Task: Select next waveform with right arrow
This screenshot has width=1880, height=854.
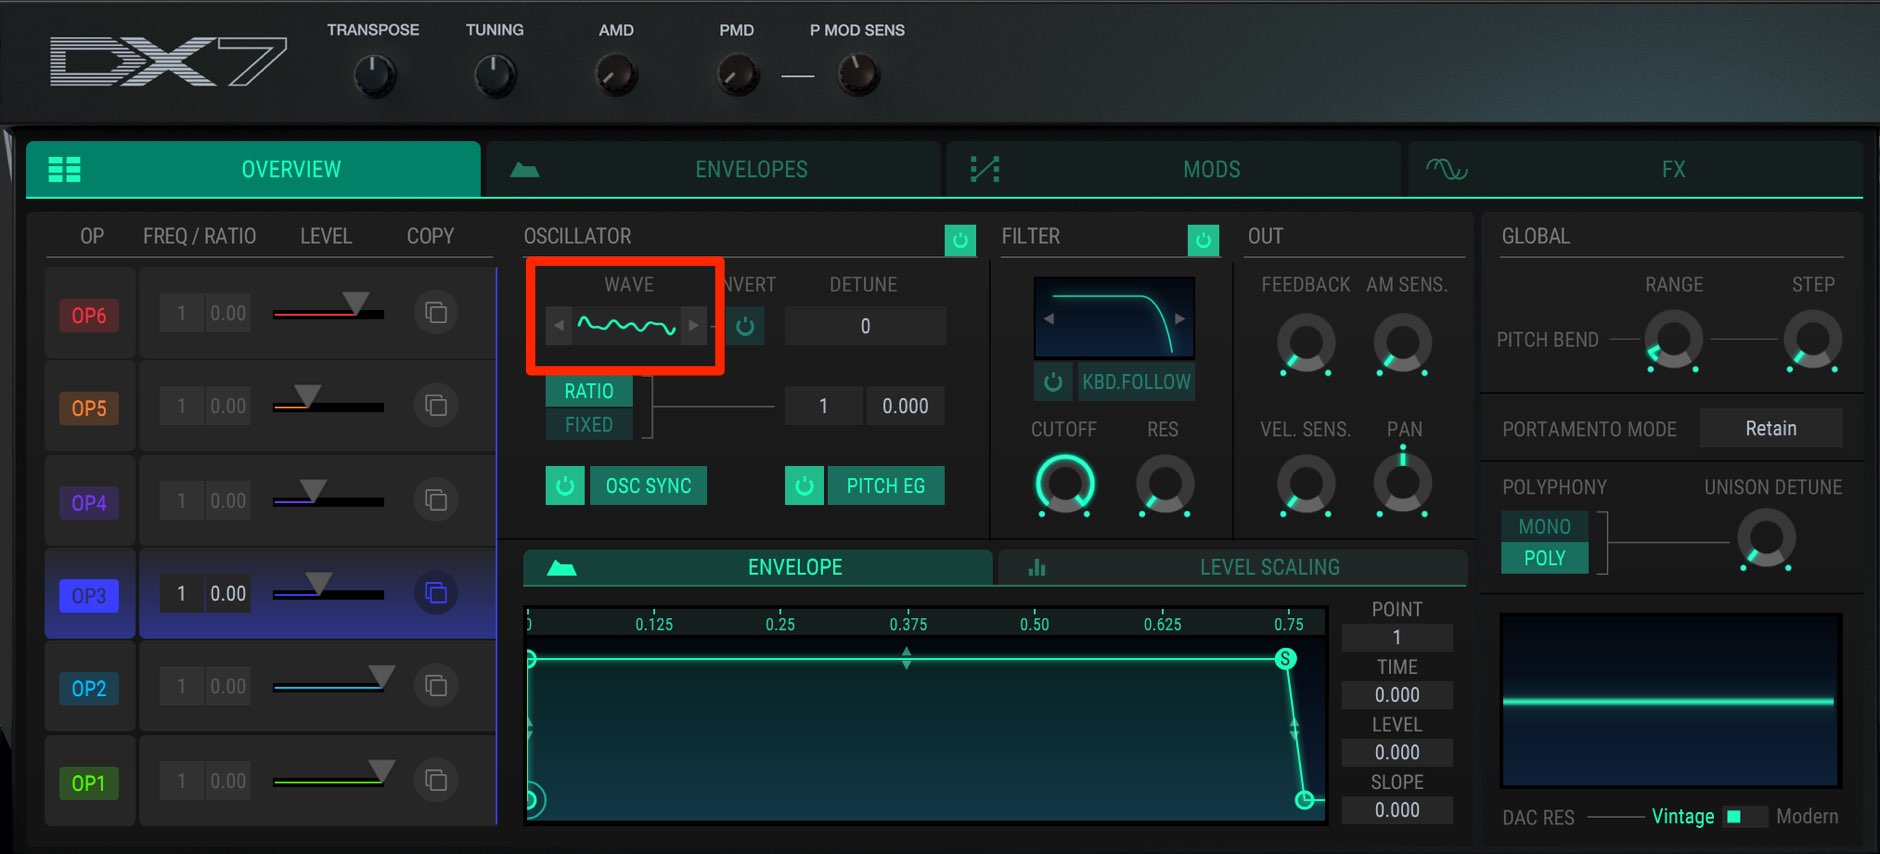Action: click(x=693, y=326)
